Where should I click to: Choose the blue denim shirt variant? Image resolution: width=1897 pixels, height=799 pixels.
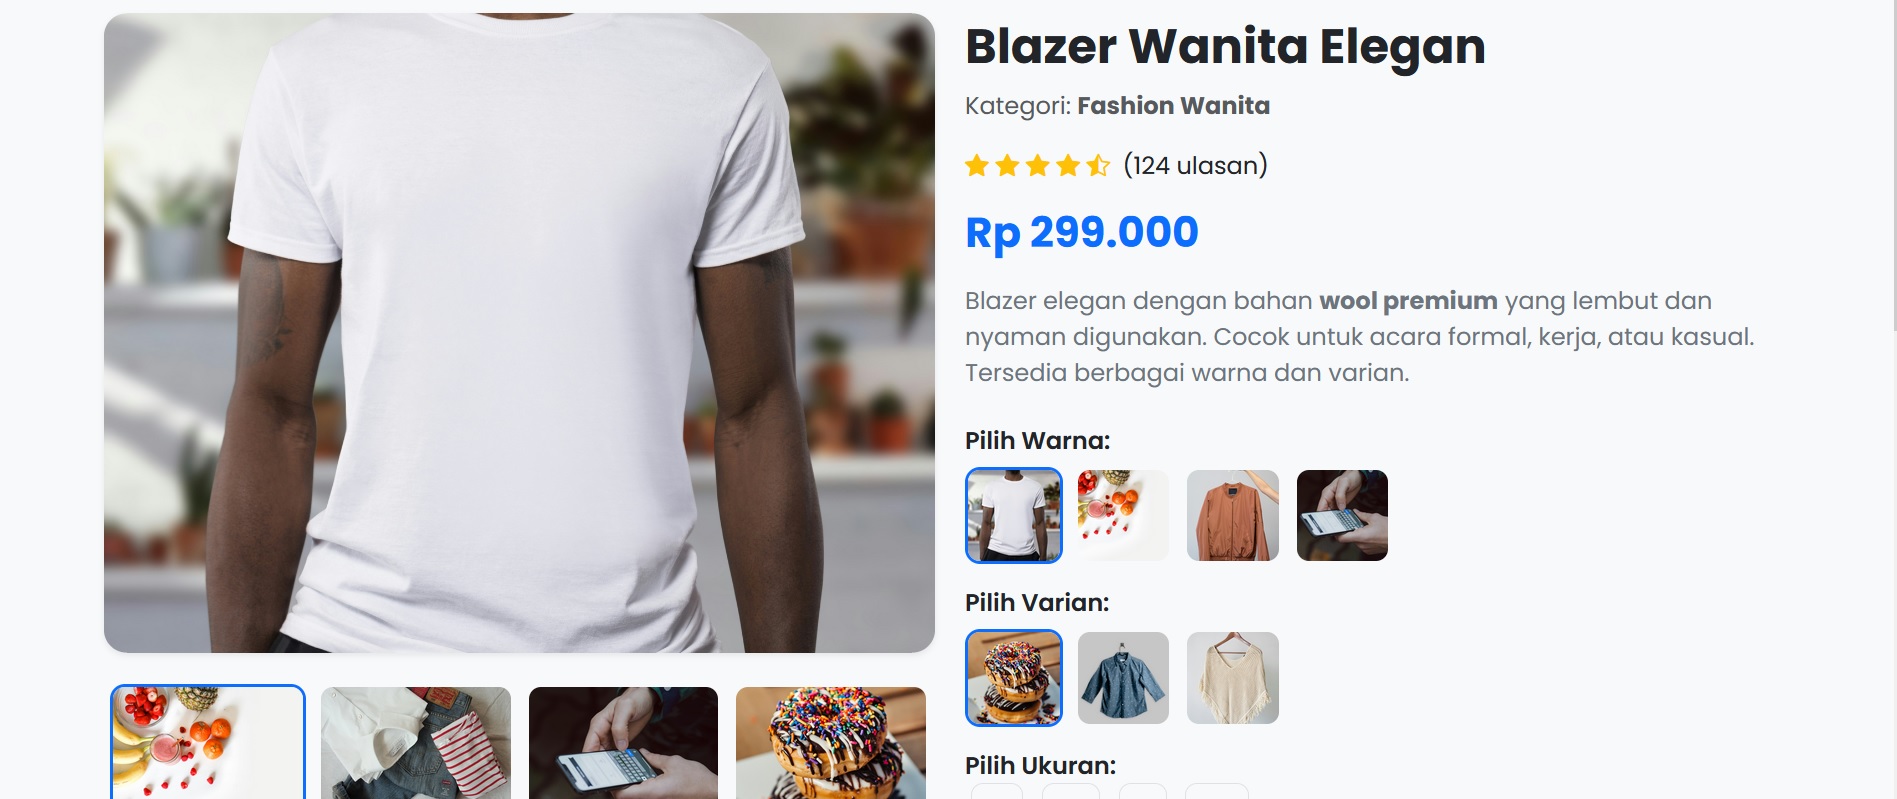pyautogui.click(x=1123, y=678)
